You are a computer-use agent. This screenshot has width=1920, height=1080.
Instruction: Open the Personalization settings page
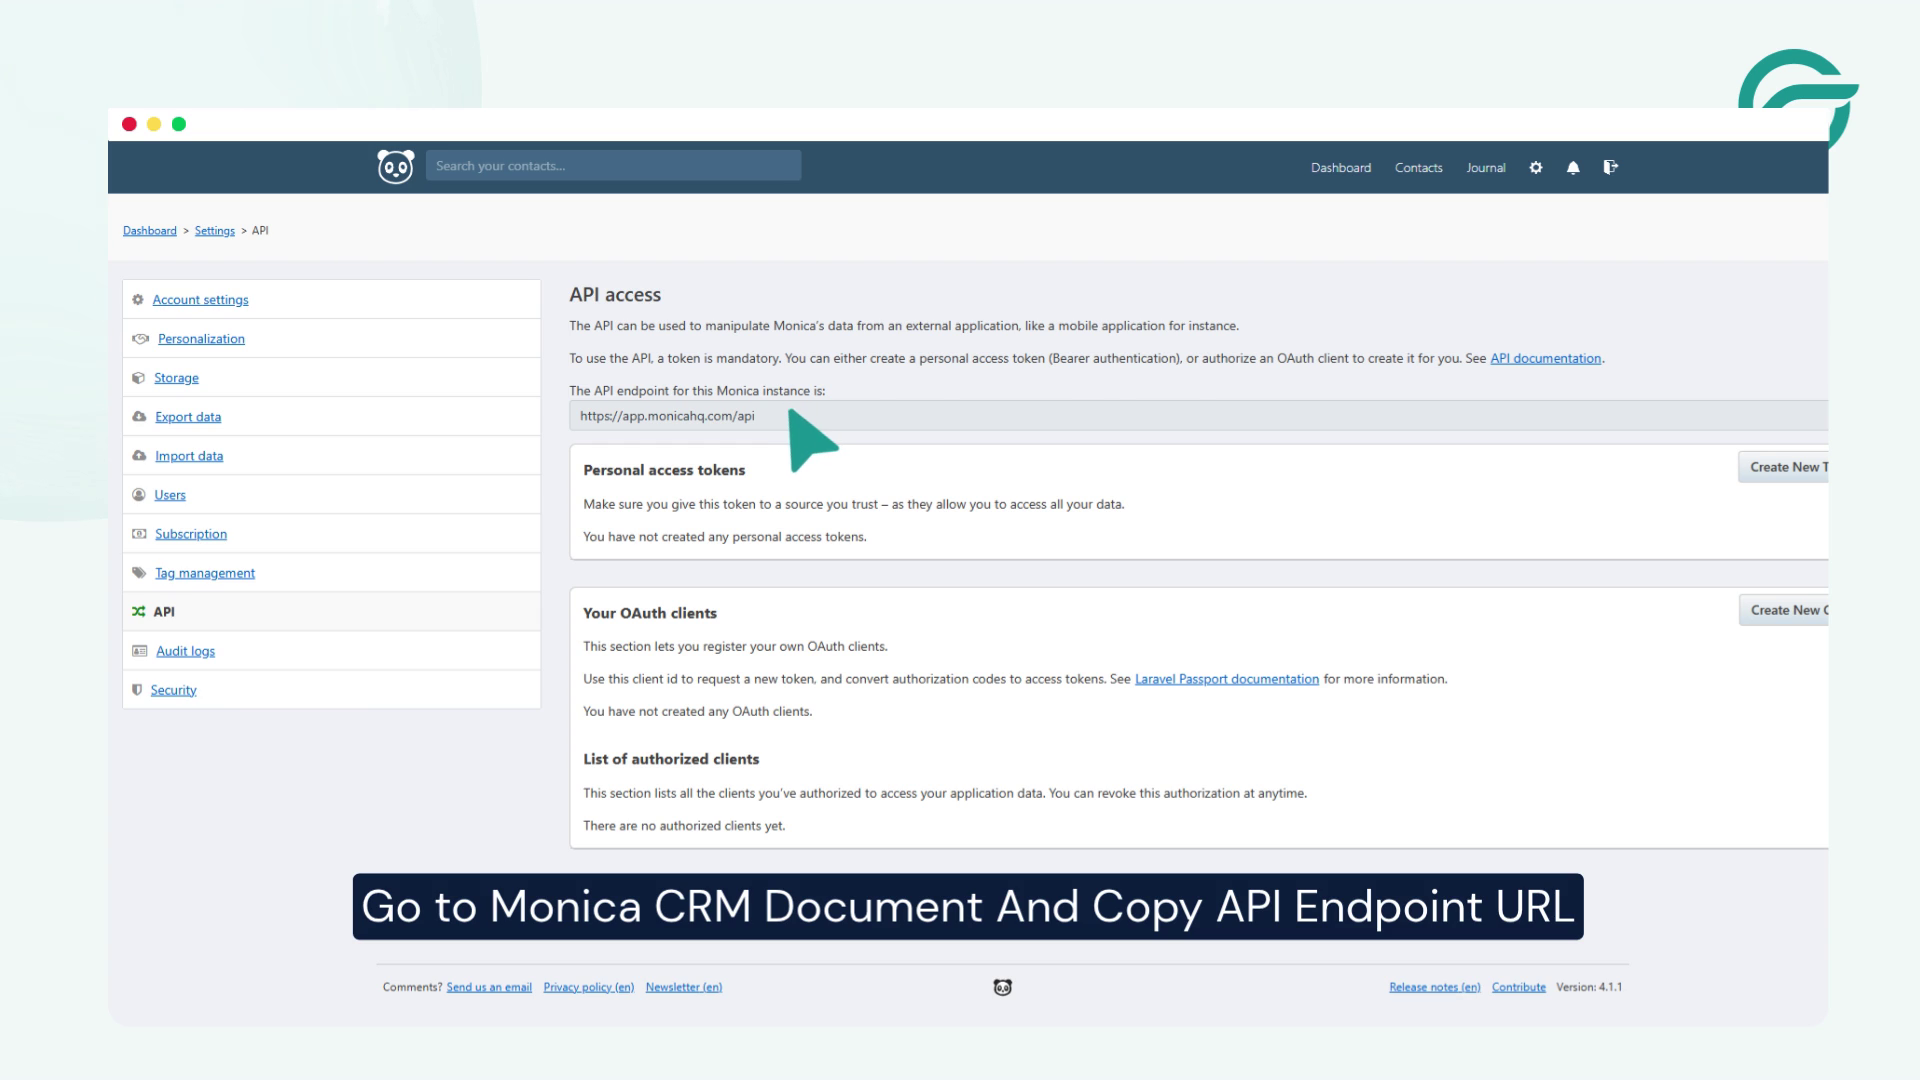click(201, 338)
